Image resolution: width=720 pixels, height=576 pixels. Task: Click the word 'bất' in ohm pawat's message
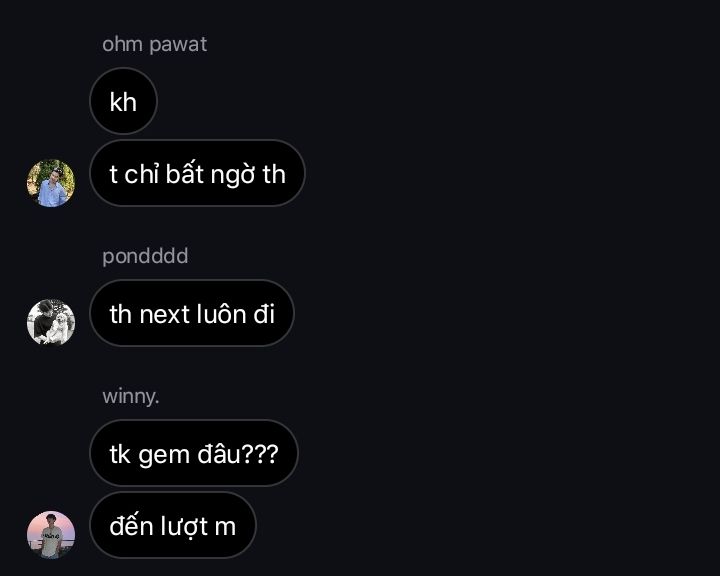tap(185, 174)
